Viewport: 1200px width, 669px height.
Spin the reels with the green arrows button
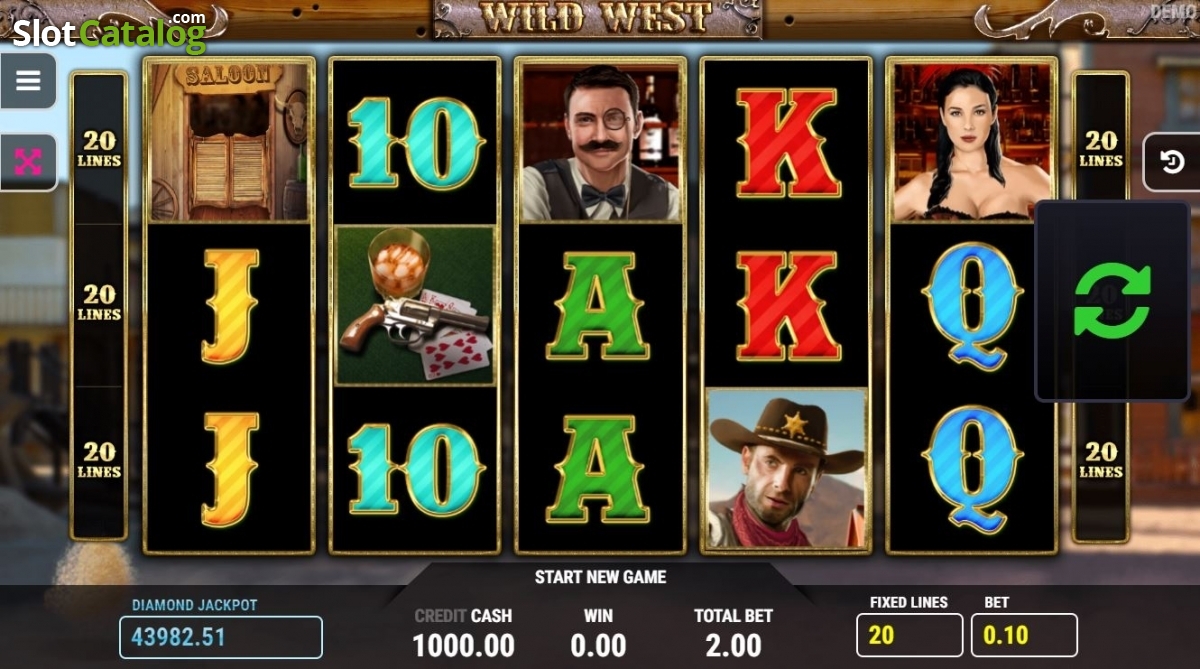(1112, 300)
